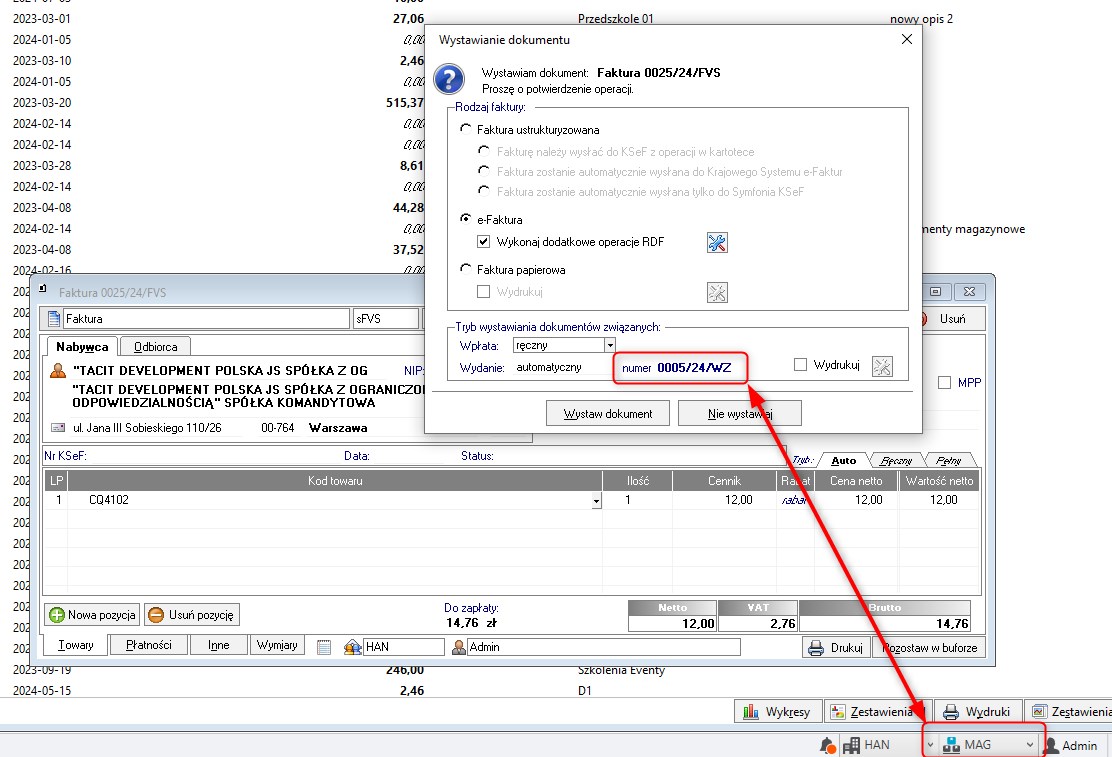Click the orange Usuń pozycję minus icon
The height and width of the screenshot is (757, 1112).
[156, 615]
